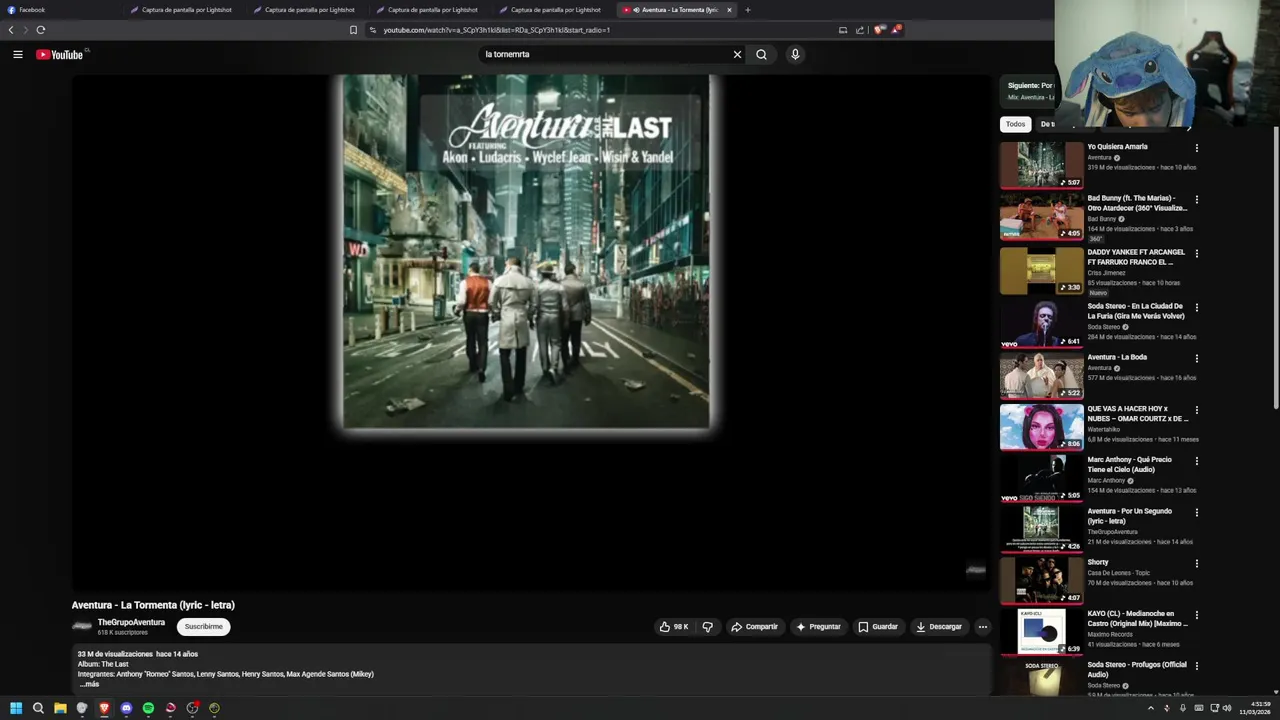Download the video with Descargar
The width and height of the screenshot is (1280, 720).
point(939,627)
